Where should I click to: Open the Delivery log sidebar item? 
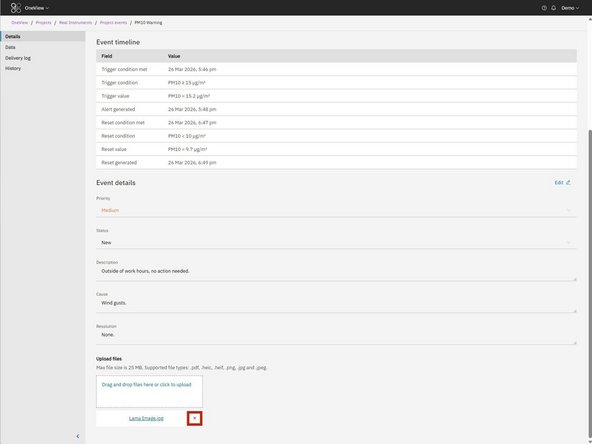tap(43, 58)
